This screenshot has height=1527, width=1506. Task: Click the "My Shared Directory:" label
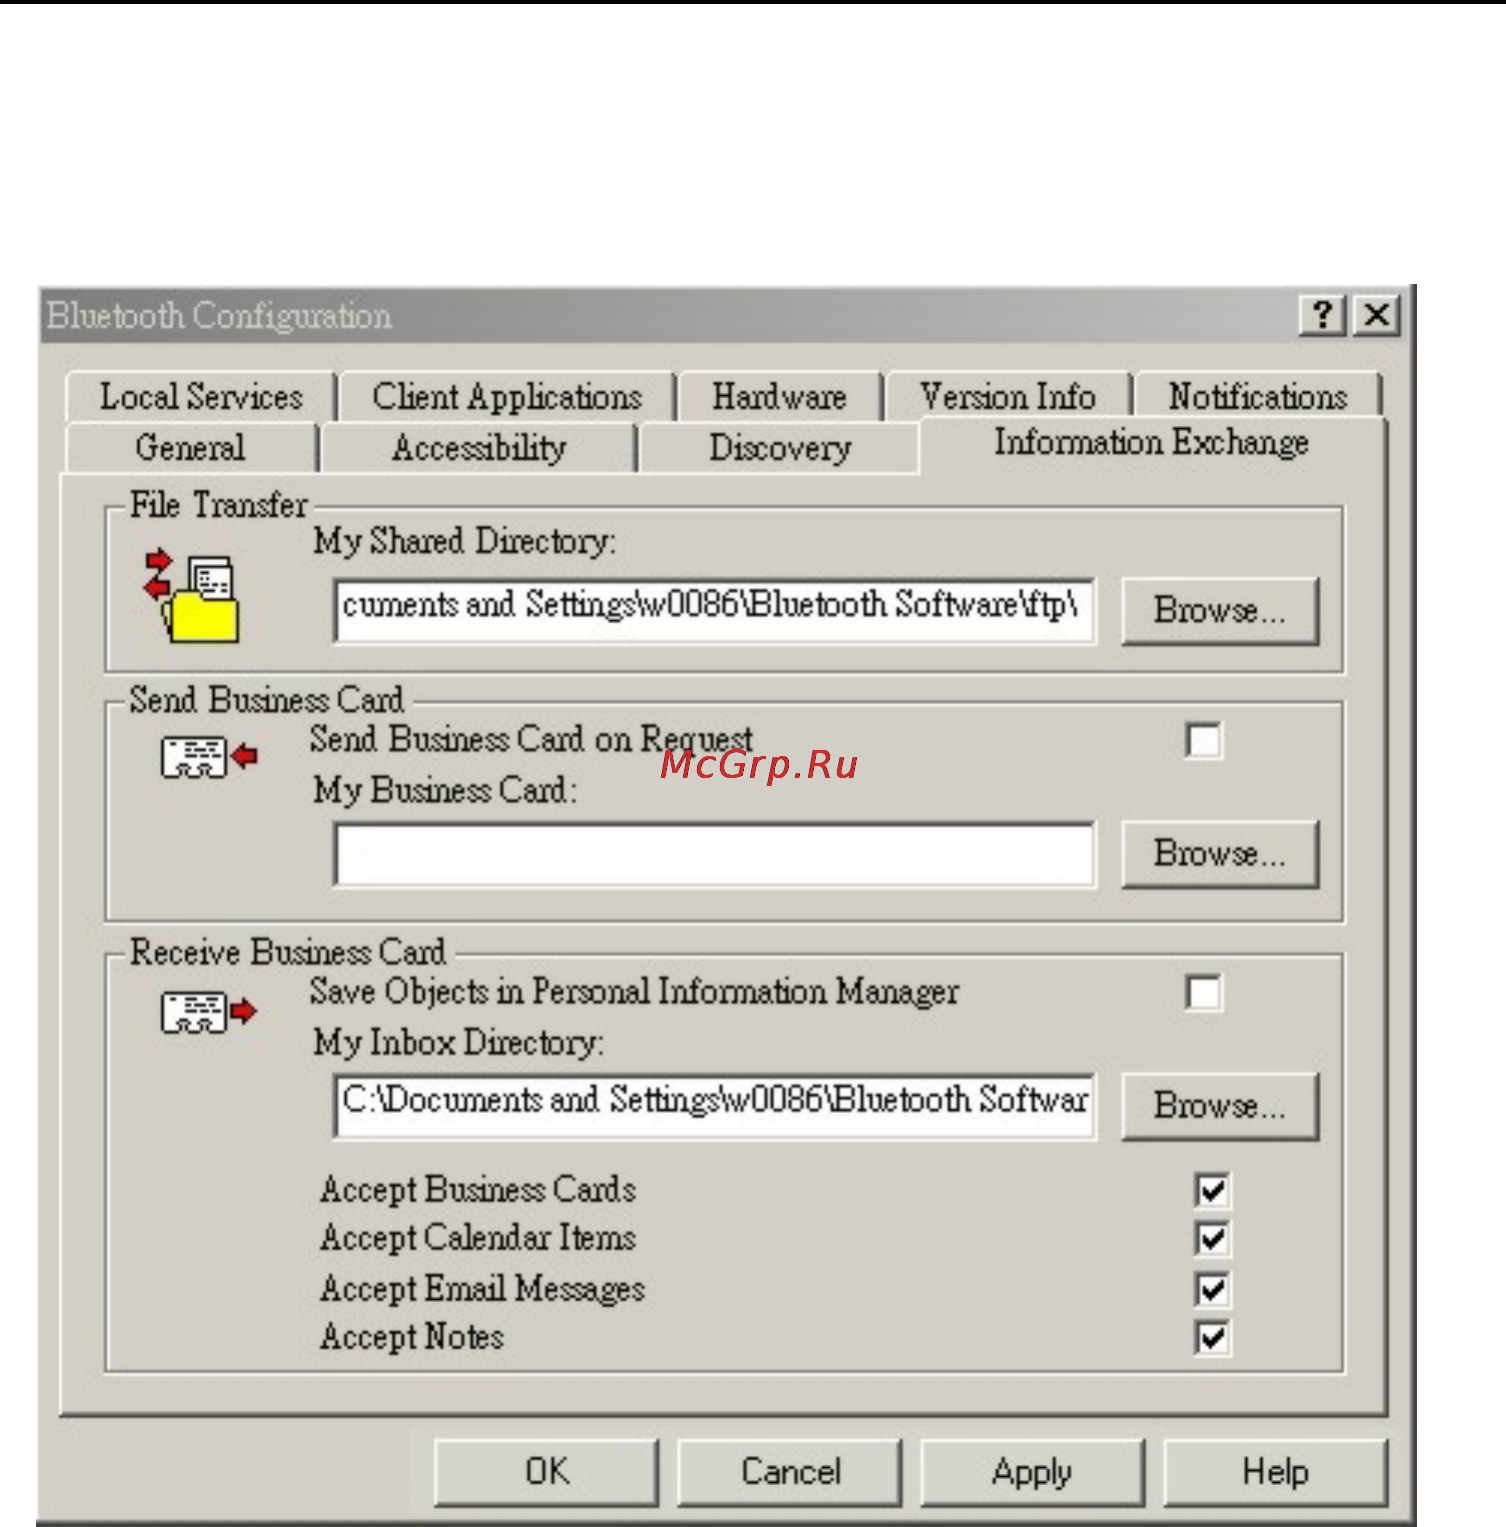tap(465, 541)
